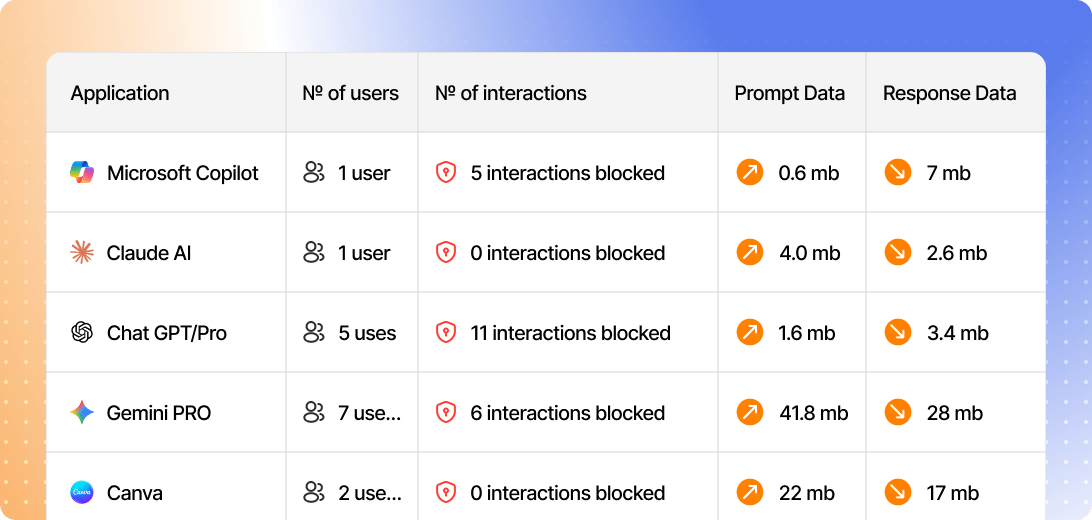
Task: Click the users icon in Claude AI row
Action: point(314,253)
